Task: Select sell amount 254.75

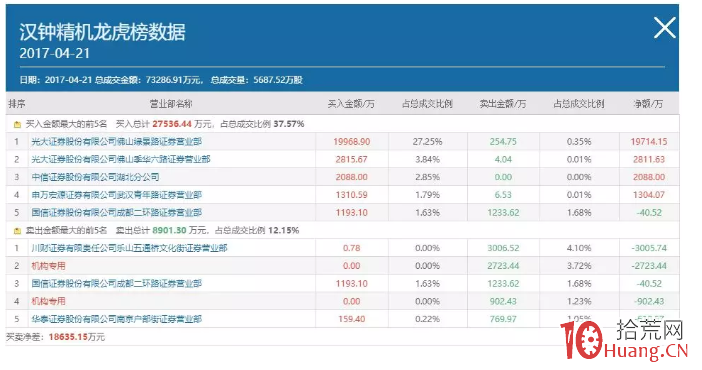Action: (503, 142)
